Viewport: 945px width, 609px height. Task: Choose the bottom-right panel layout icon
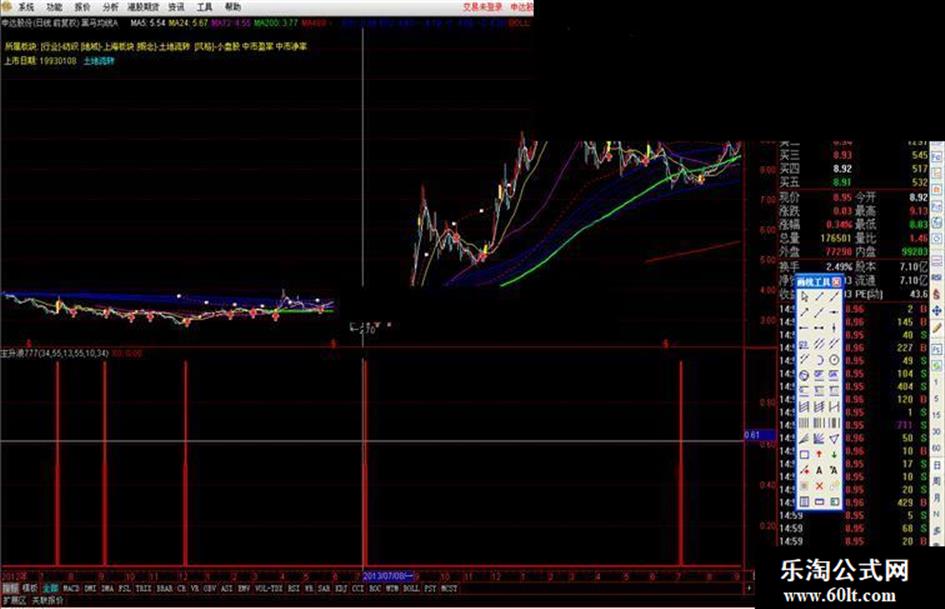point(834,502)
